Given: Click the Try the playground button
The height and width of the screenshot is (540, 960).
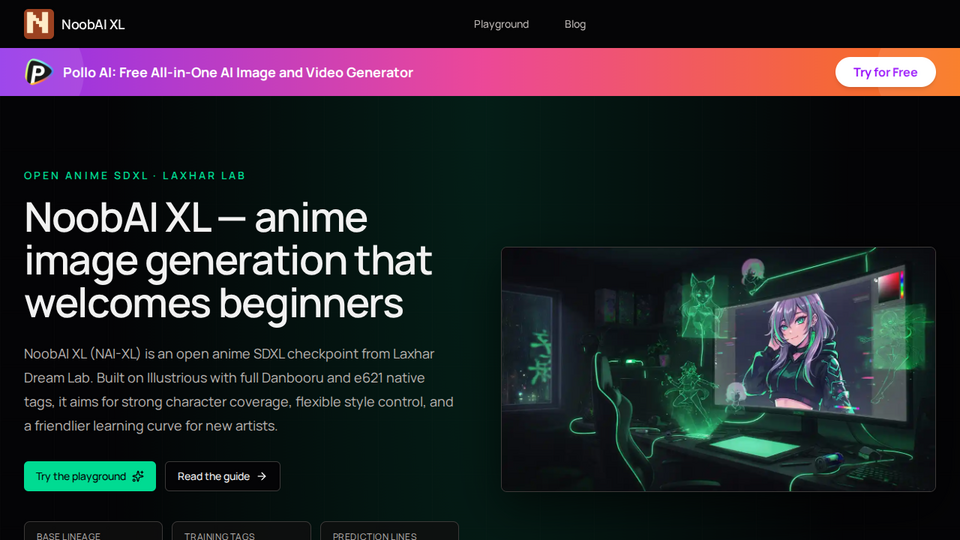Looking at the screenshot, I should click(x=90, y=476).
